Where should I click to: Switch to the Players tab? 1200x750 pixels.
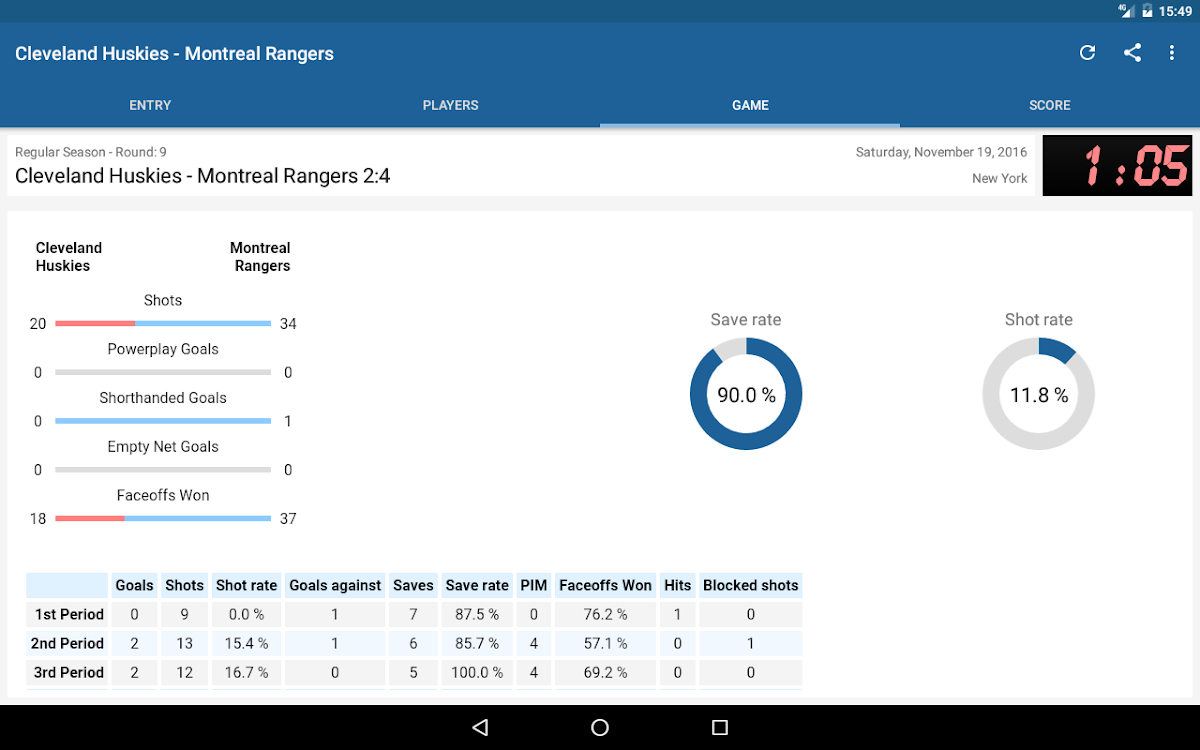(x=450, y=105)
